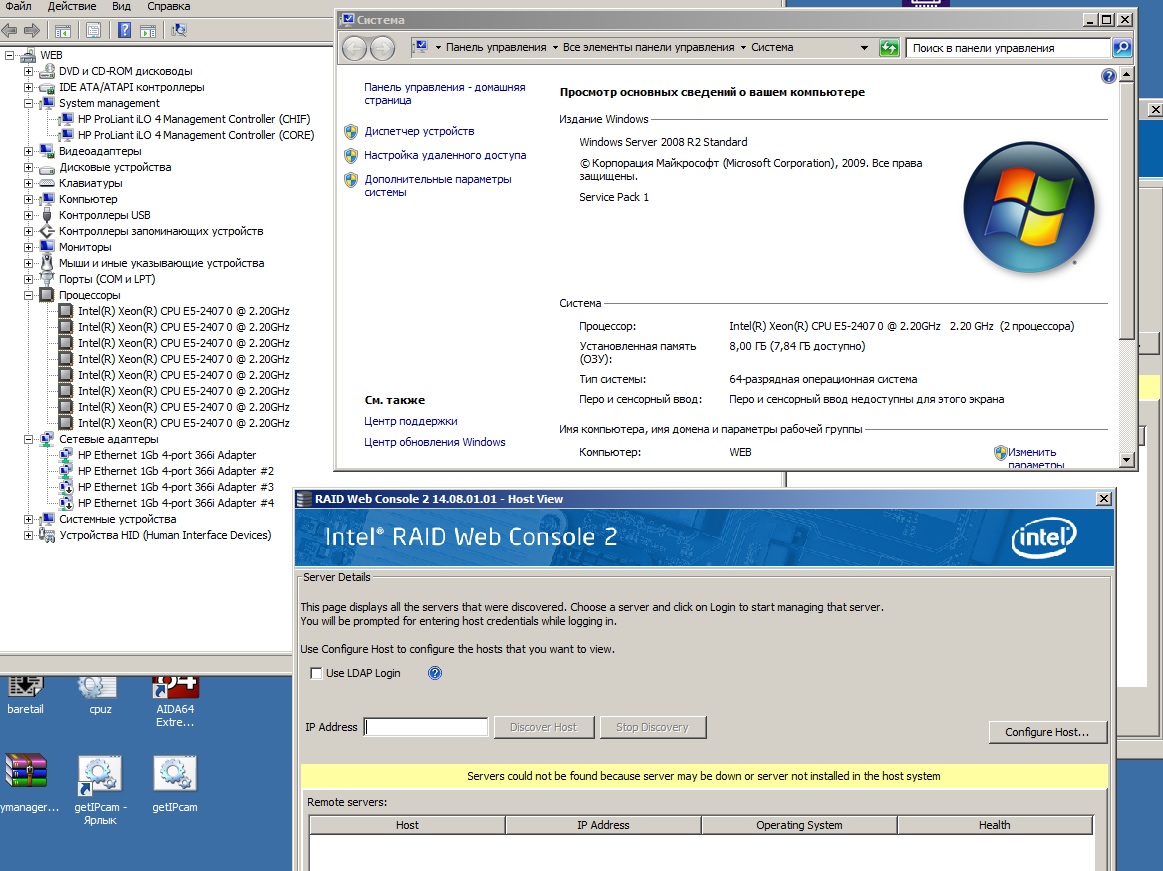This screenshot has width=1163, height=871.
Task: Open the Действие menu
Action: coord(71,6)
